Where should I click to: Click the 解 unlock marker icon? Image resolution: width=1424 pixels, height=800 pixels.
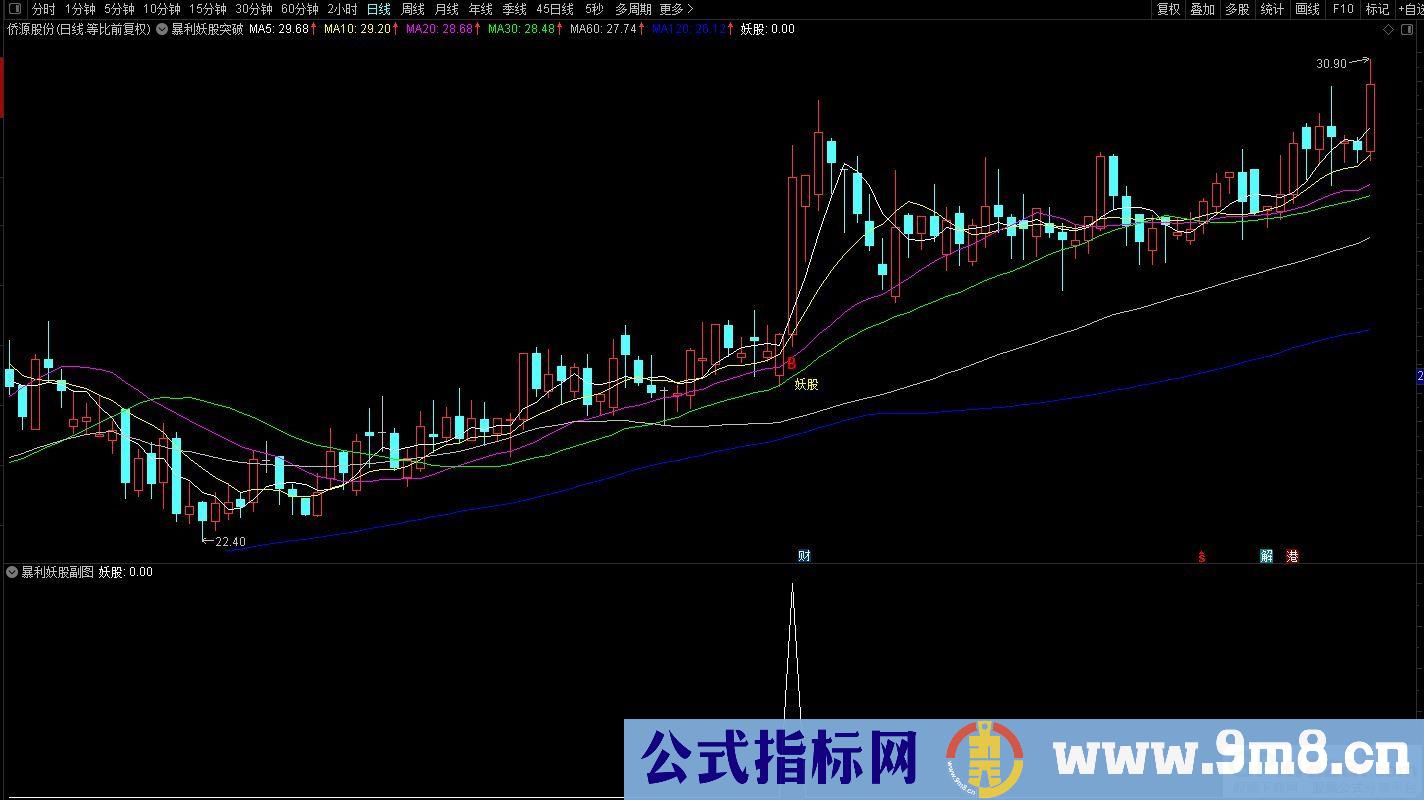tap(1266, 556)
